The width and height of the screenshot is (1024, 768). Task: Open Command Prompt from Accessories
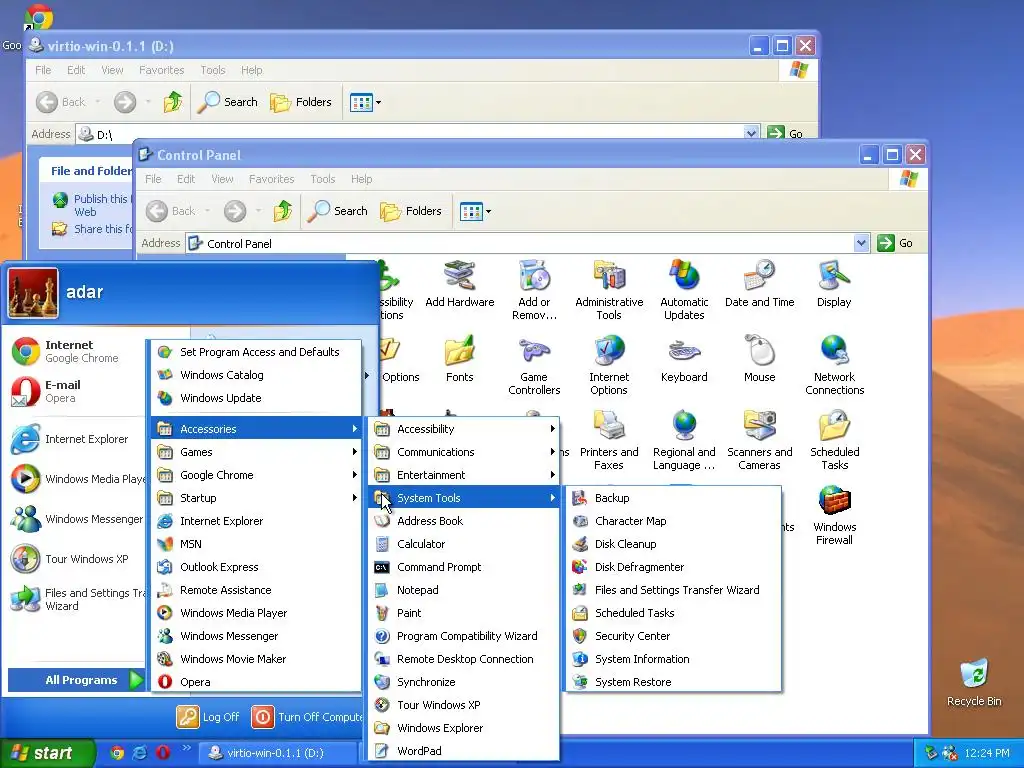click(x=465, y=567)
